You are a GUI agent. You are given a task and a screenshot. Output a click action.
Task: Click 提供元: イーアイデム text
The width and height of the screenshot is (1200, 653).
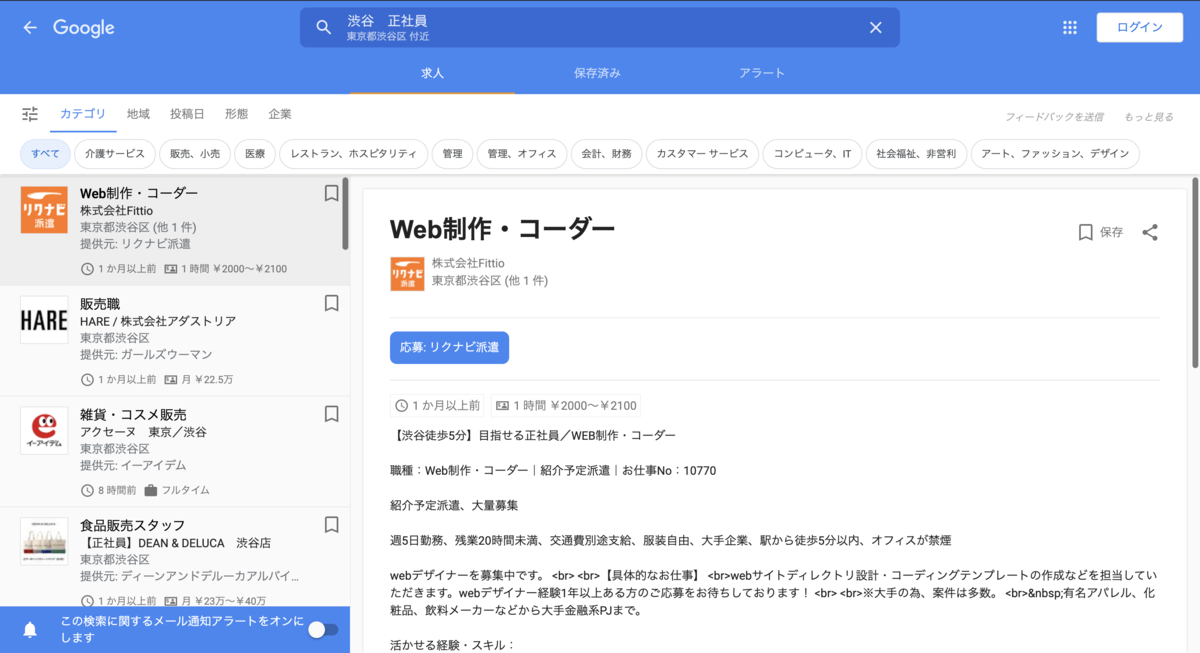click(x=133, y=465)
